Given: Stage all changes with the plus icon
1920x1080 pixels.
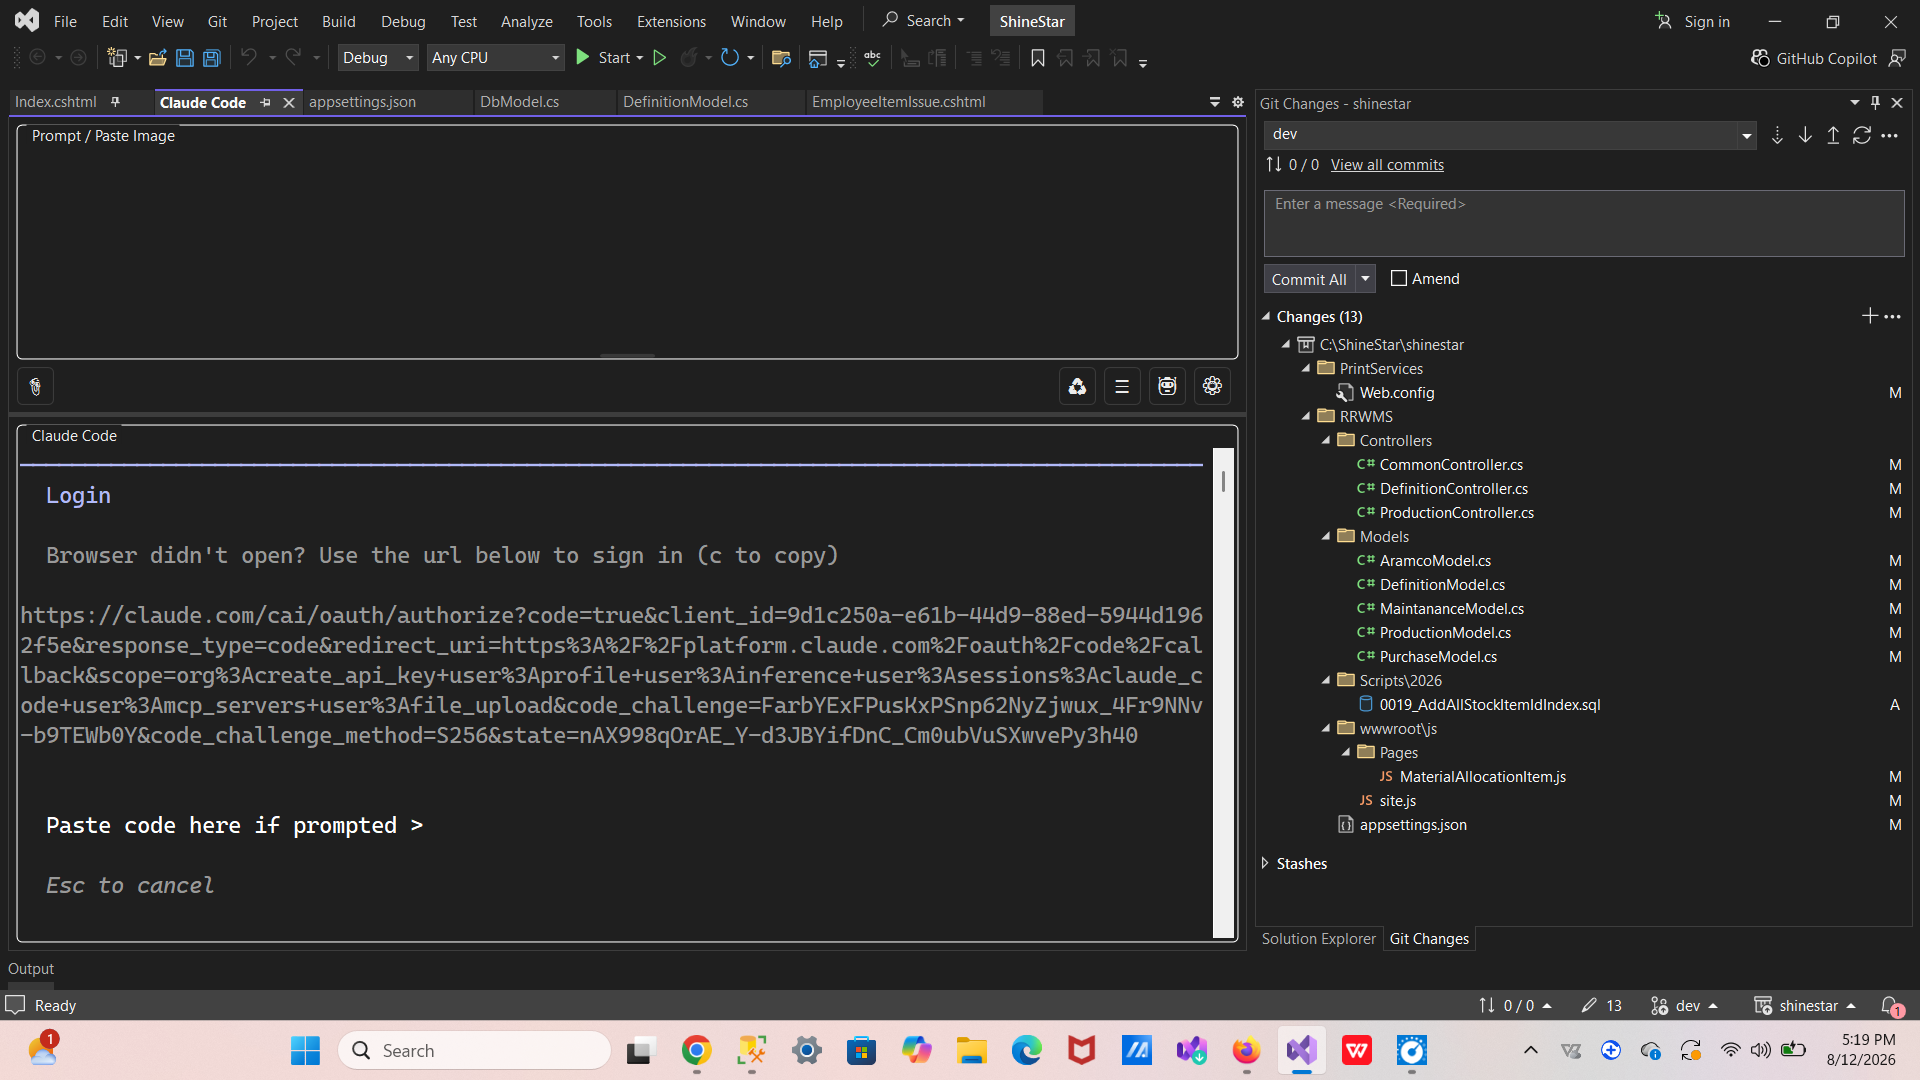Looking at the screenshot, I should point(1869,316).
